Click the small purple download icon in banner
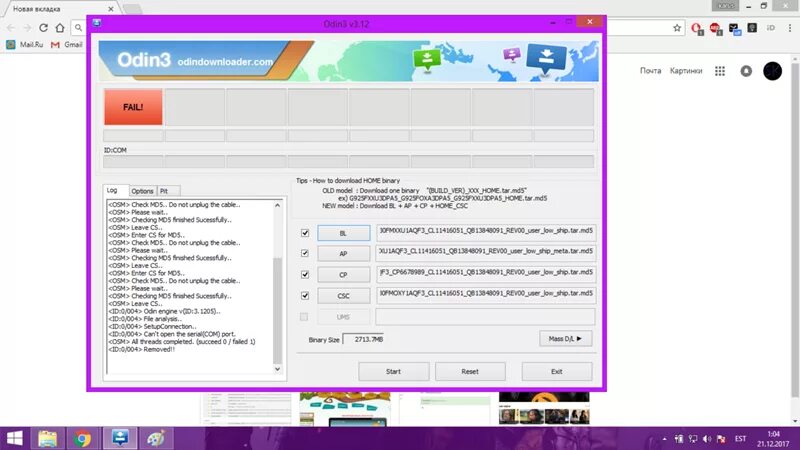The height and width of the screenshot is (450, 800). coord(512,54)
